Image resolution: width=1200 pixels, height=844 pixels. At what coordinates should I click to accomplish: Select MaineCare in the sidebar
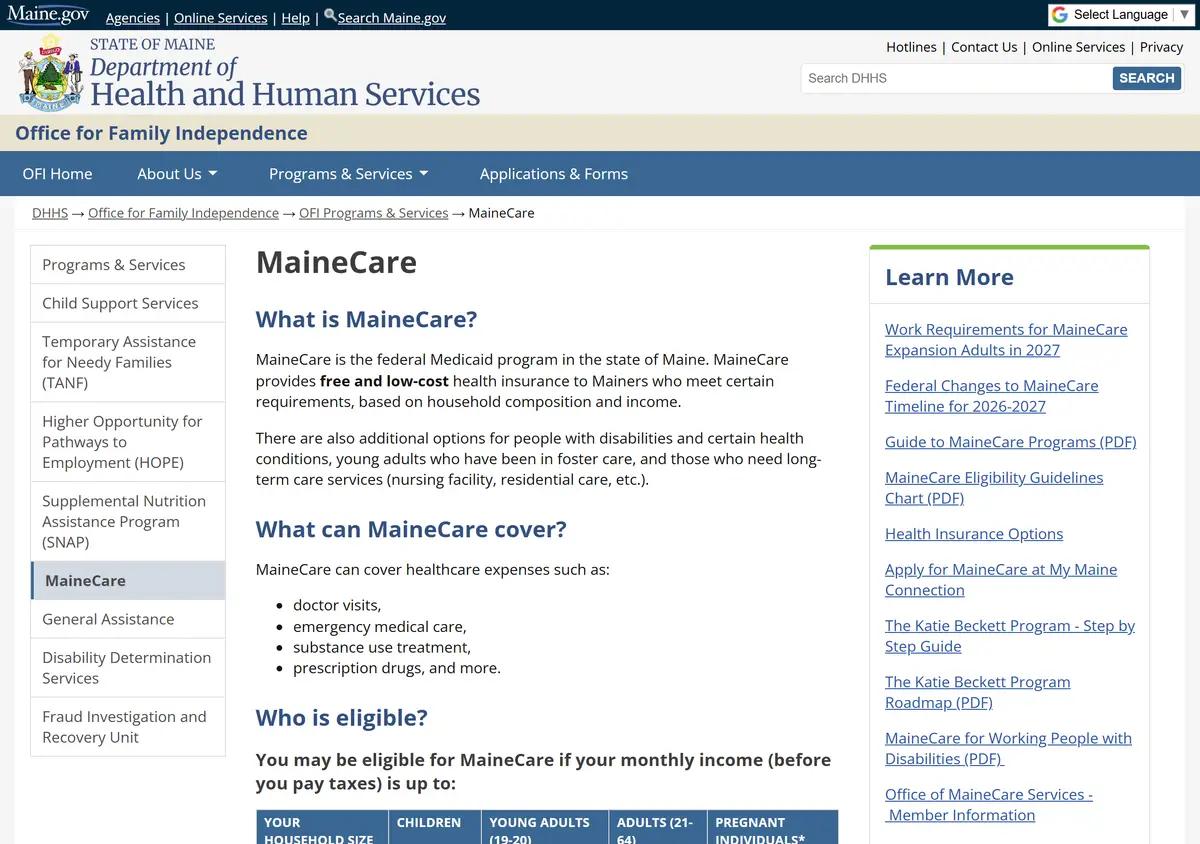pyautogui.click(x=128, y=580)
